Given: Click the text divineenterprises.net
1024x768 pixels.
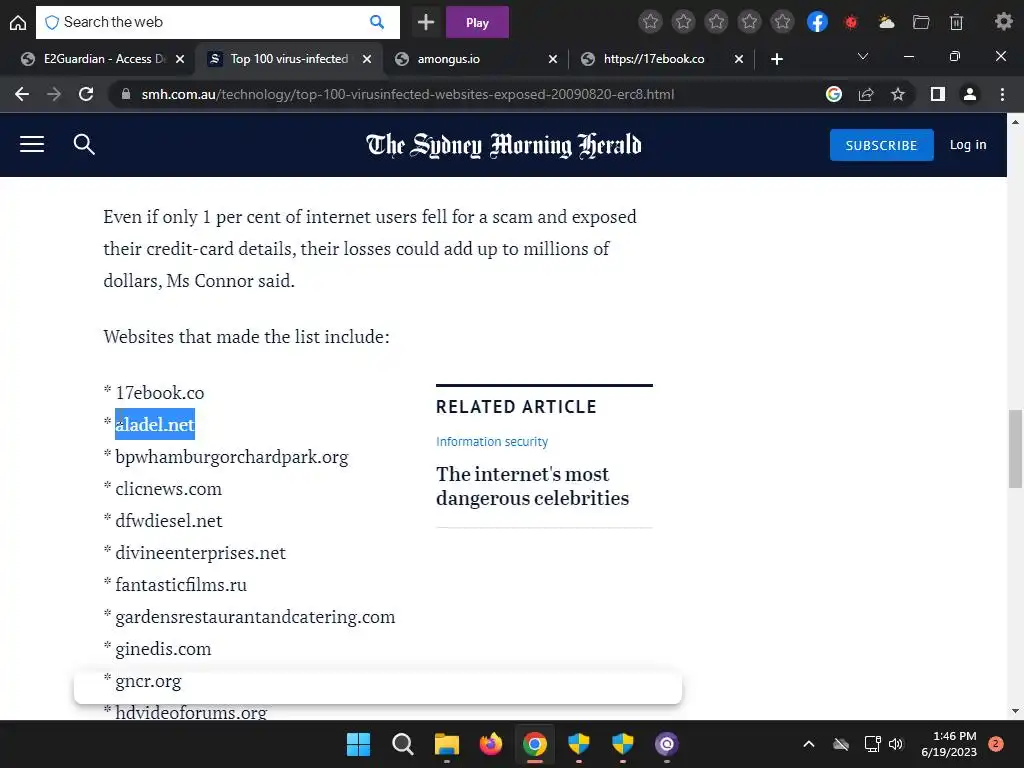Looking at the screenshot, I should point(200,552).
